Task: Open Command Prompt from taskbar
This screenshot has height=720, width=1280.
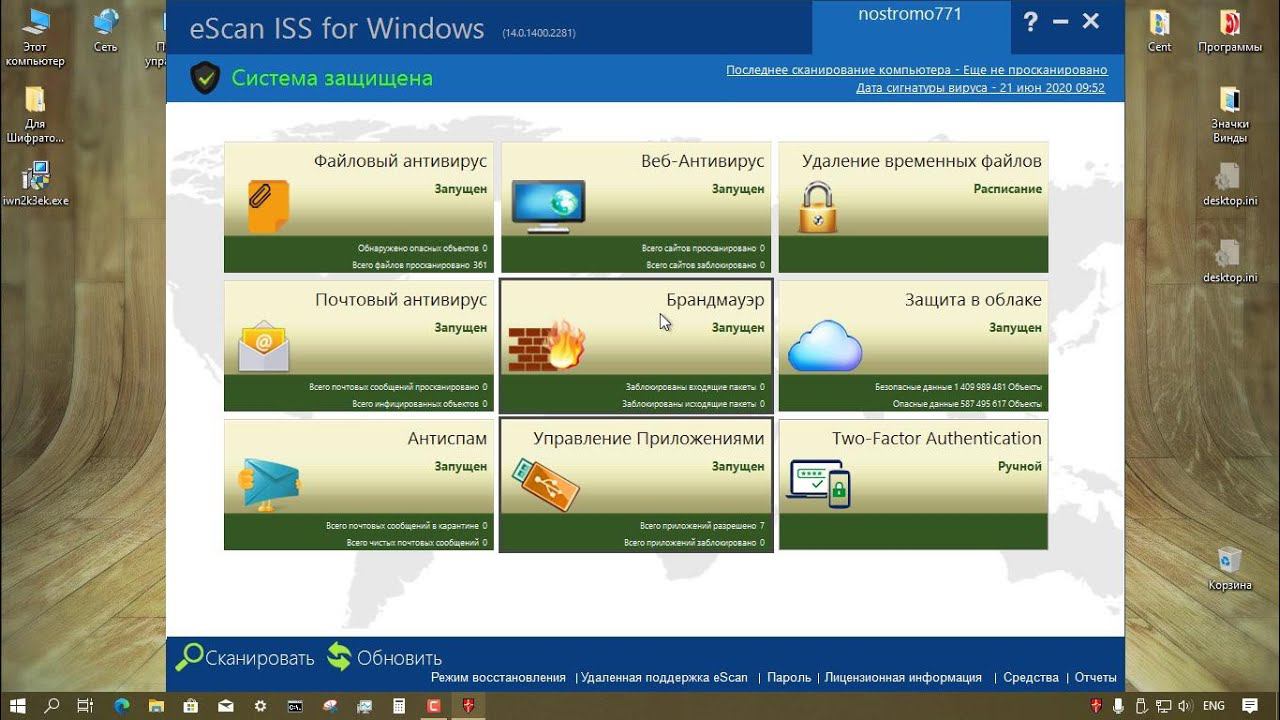Action: click(296, 706)
